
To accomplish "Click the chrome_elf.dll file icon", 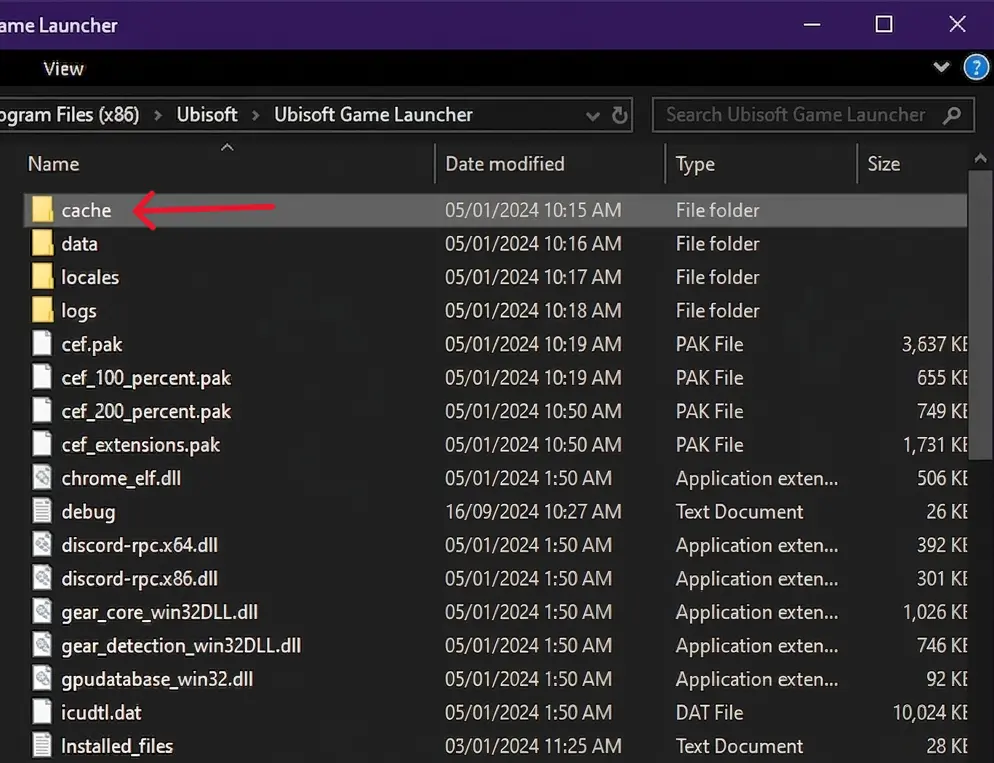I will tap(42, 478).
